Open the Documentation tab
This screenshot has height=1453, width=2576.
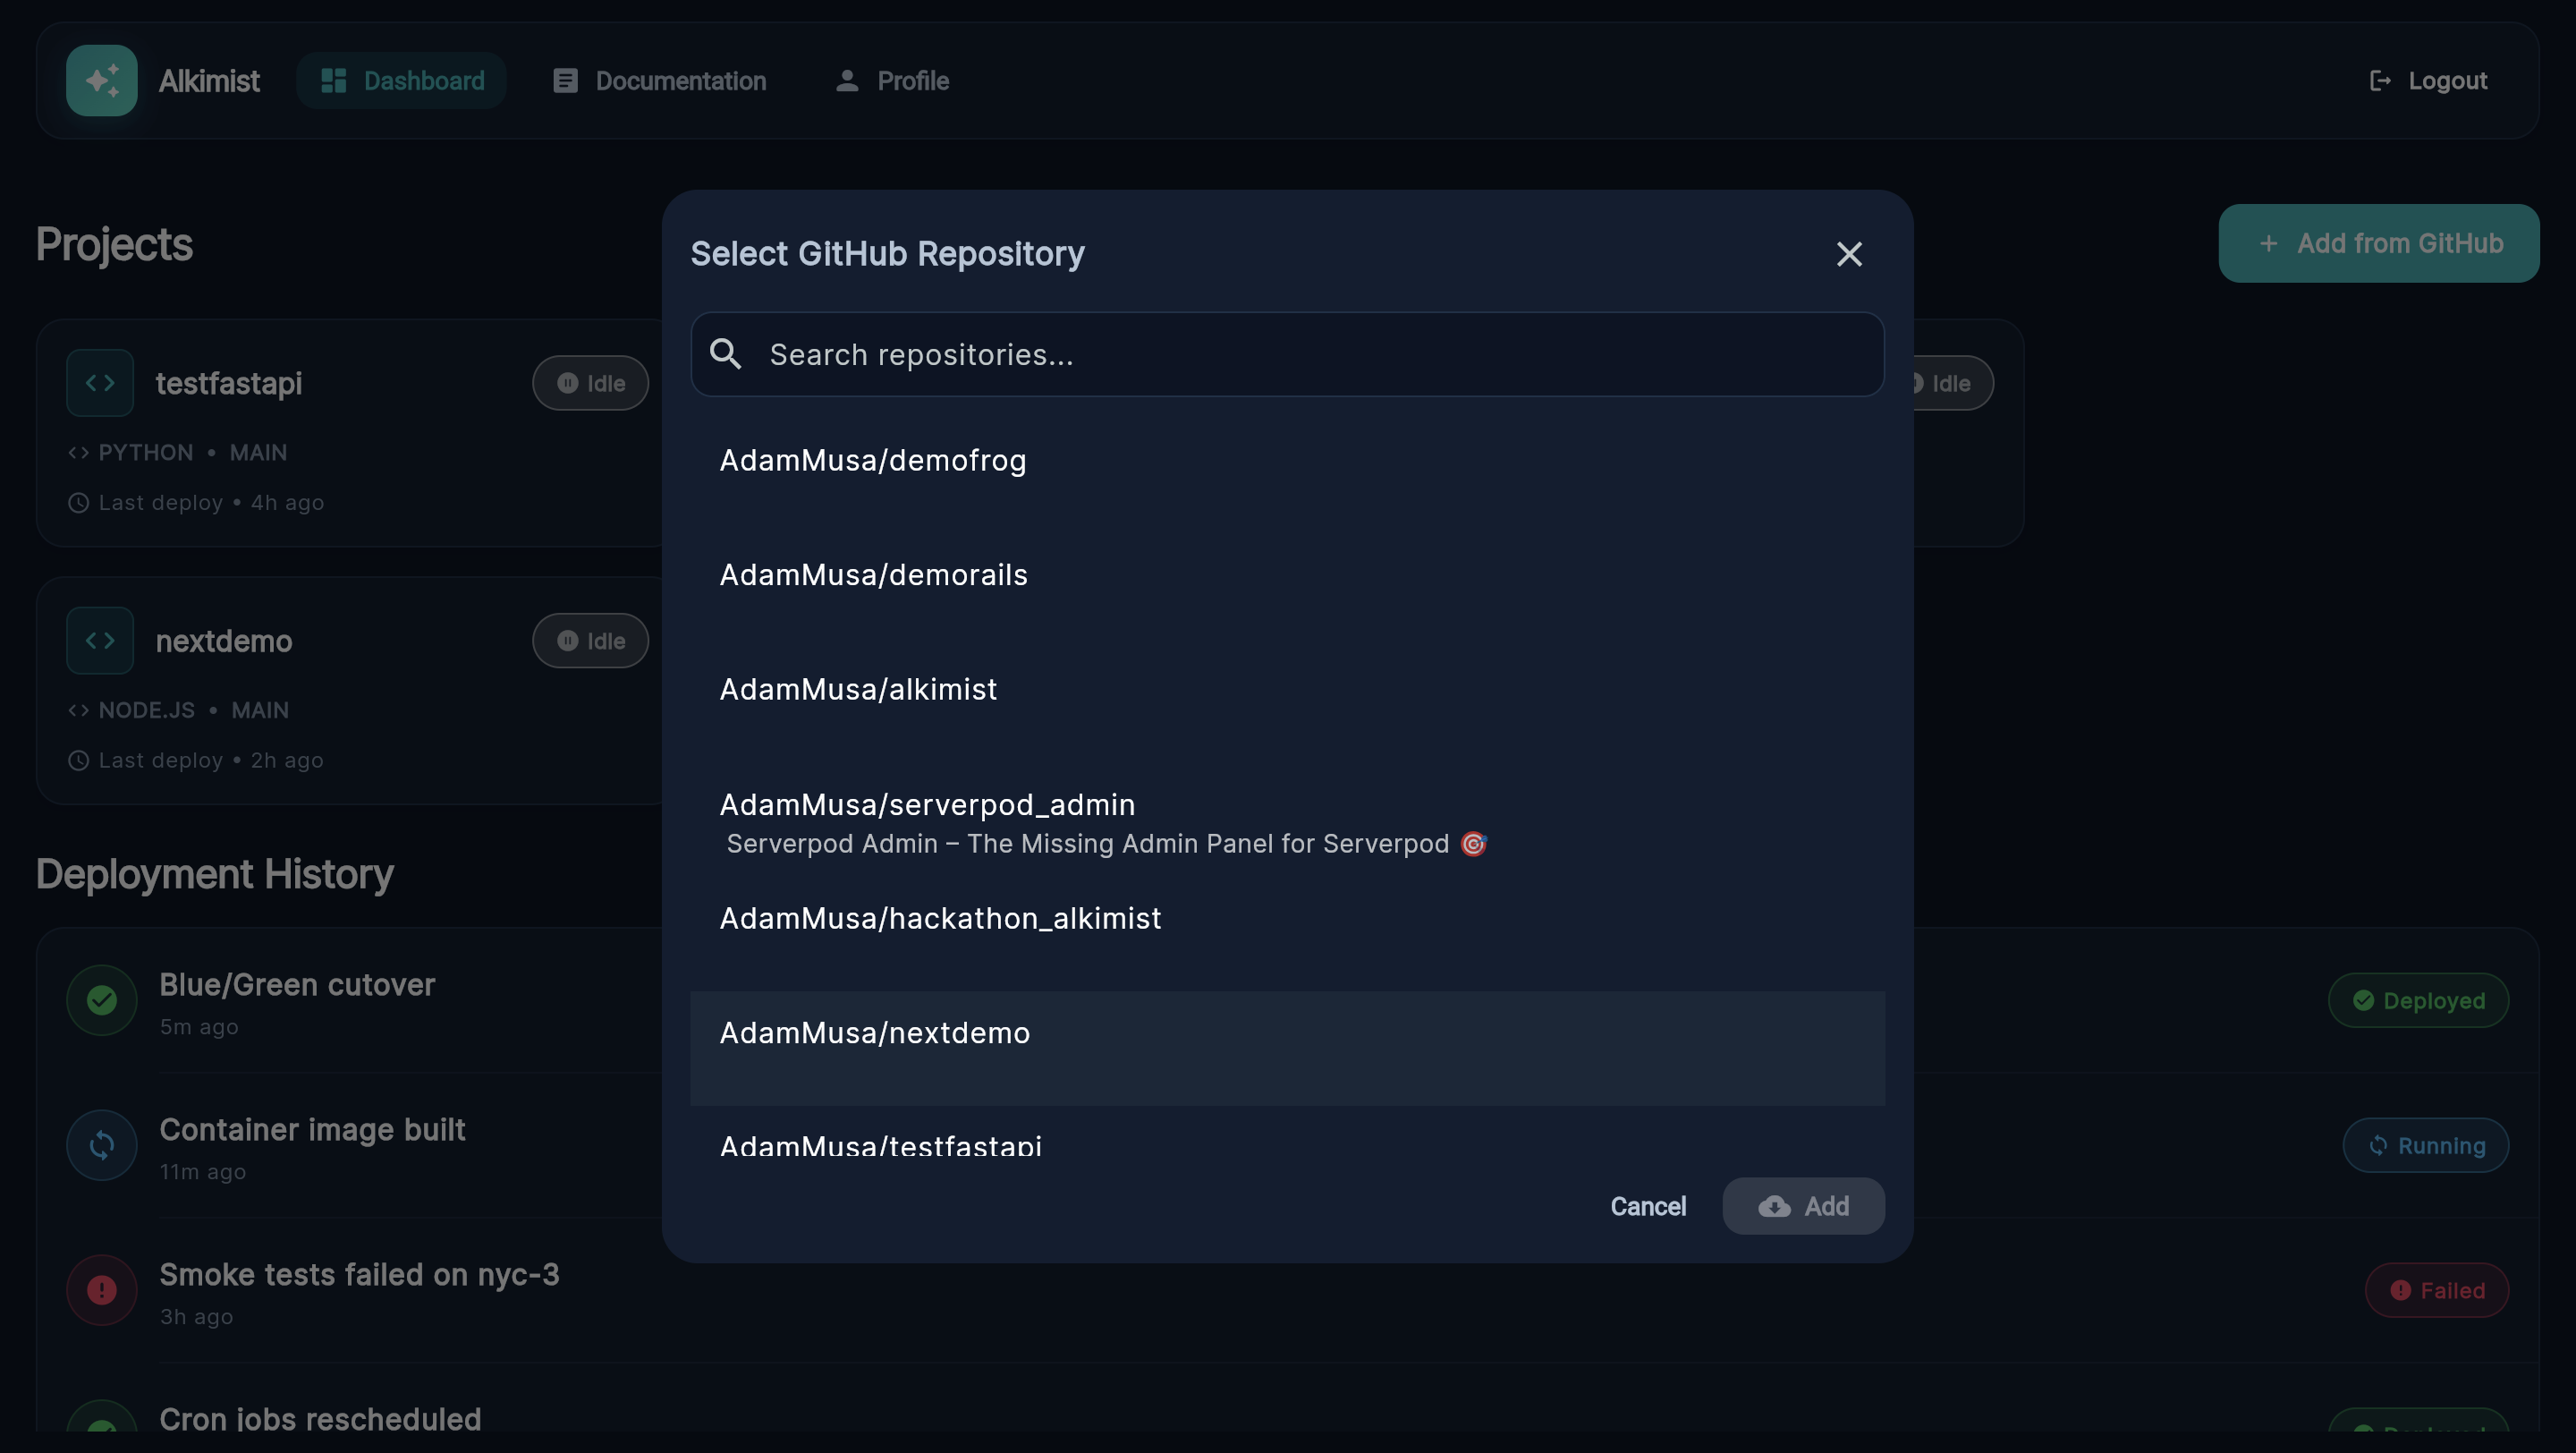(660, 81)
